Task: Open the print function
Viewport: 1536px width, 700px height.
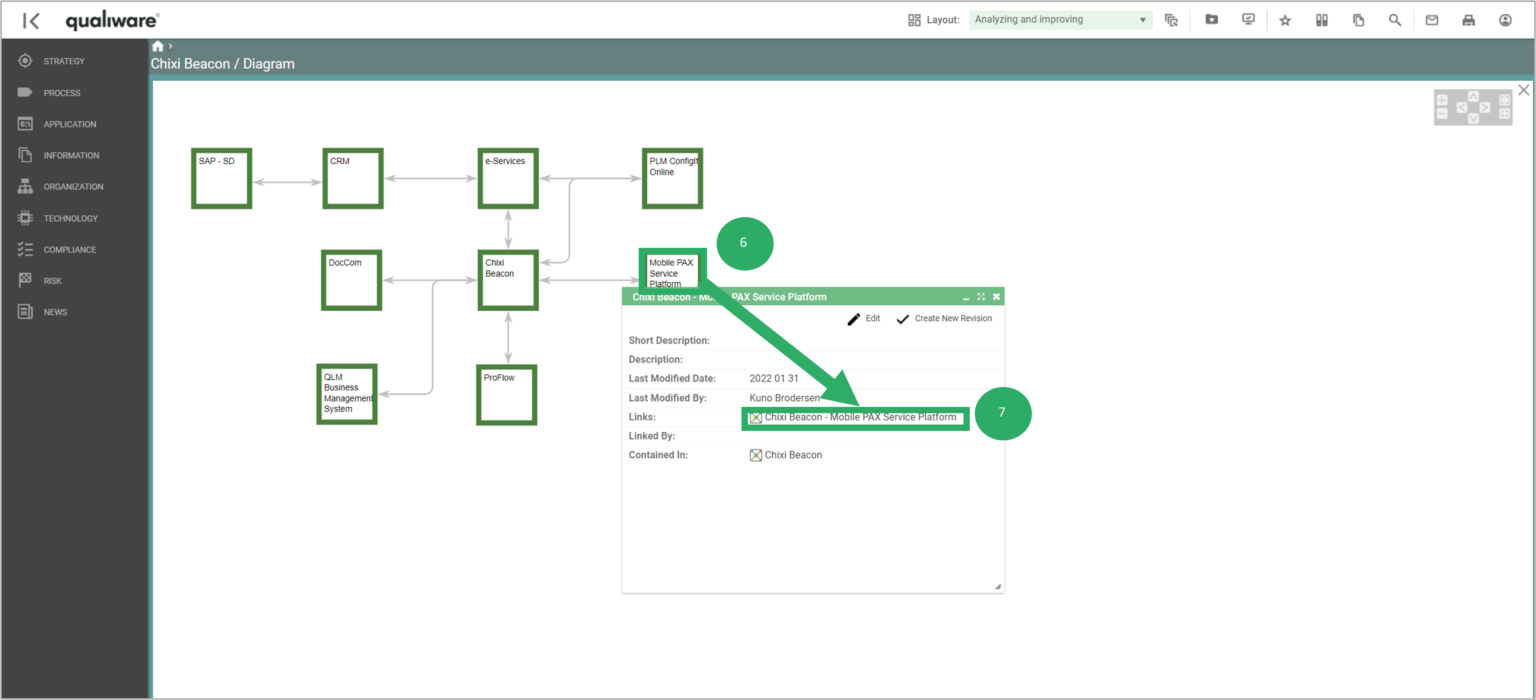Action: [1468, 19]
